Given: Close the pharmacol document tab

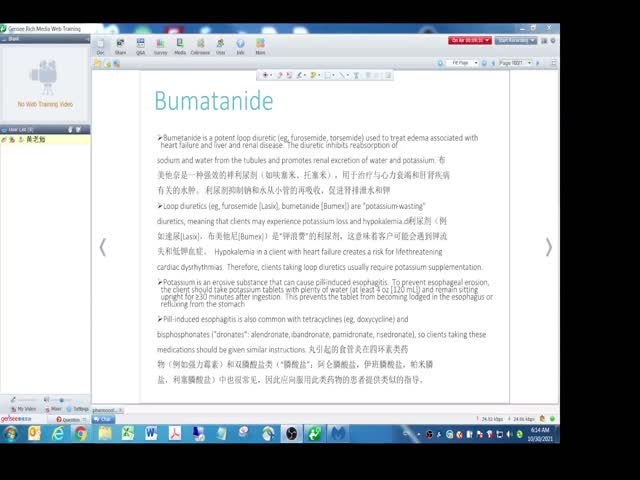Looking at the screenshot, I should pyautogui.click(x=120, y=410).
